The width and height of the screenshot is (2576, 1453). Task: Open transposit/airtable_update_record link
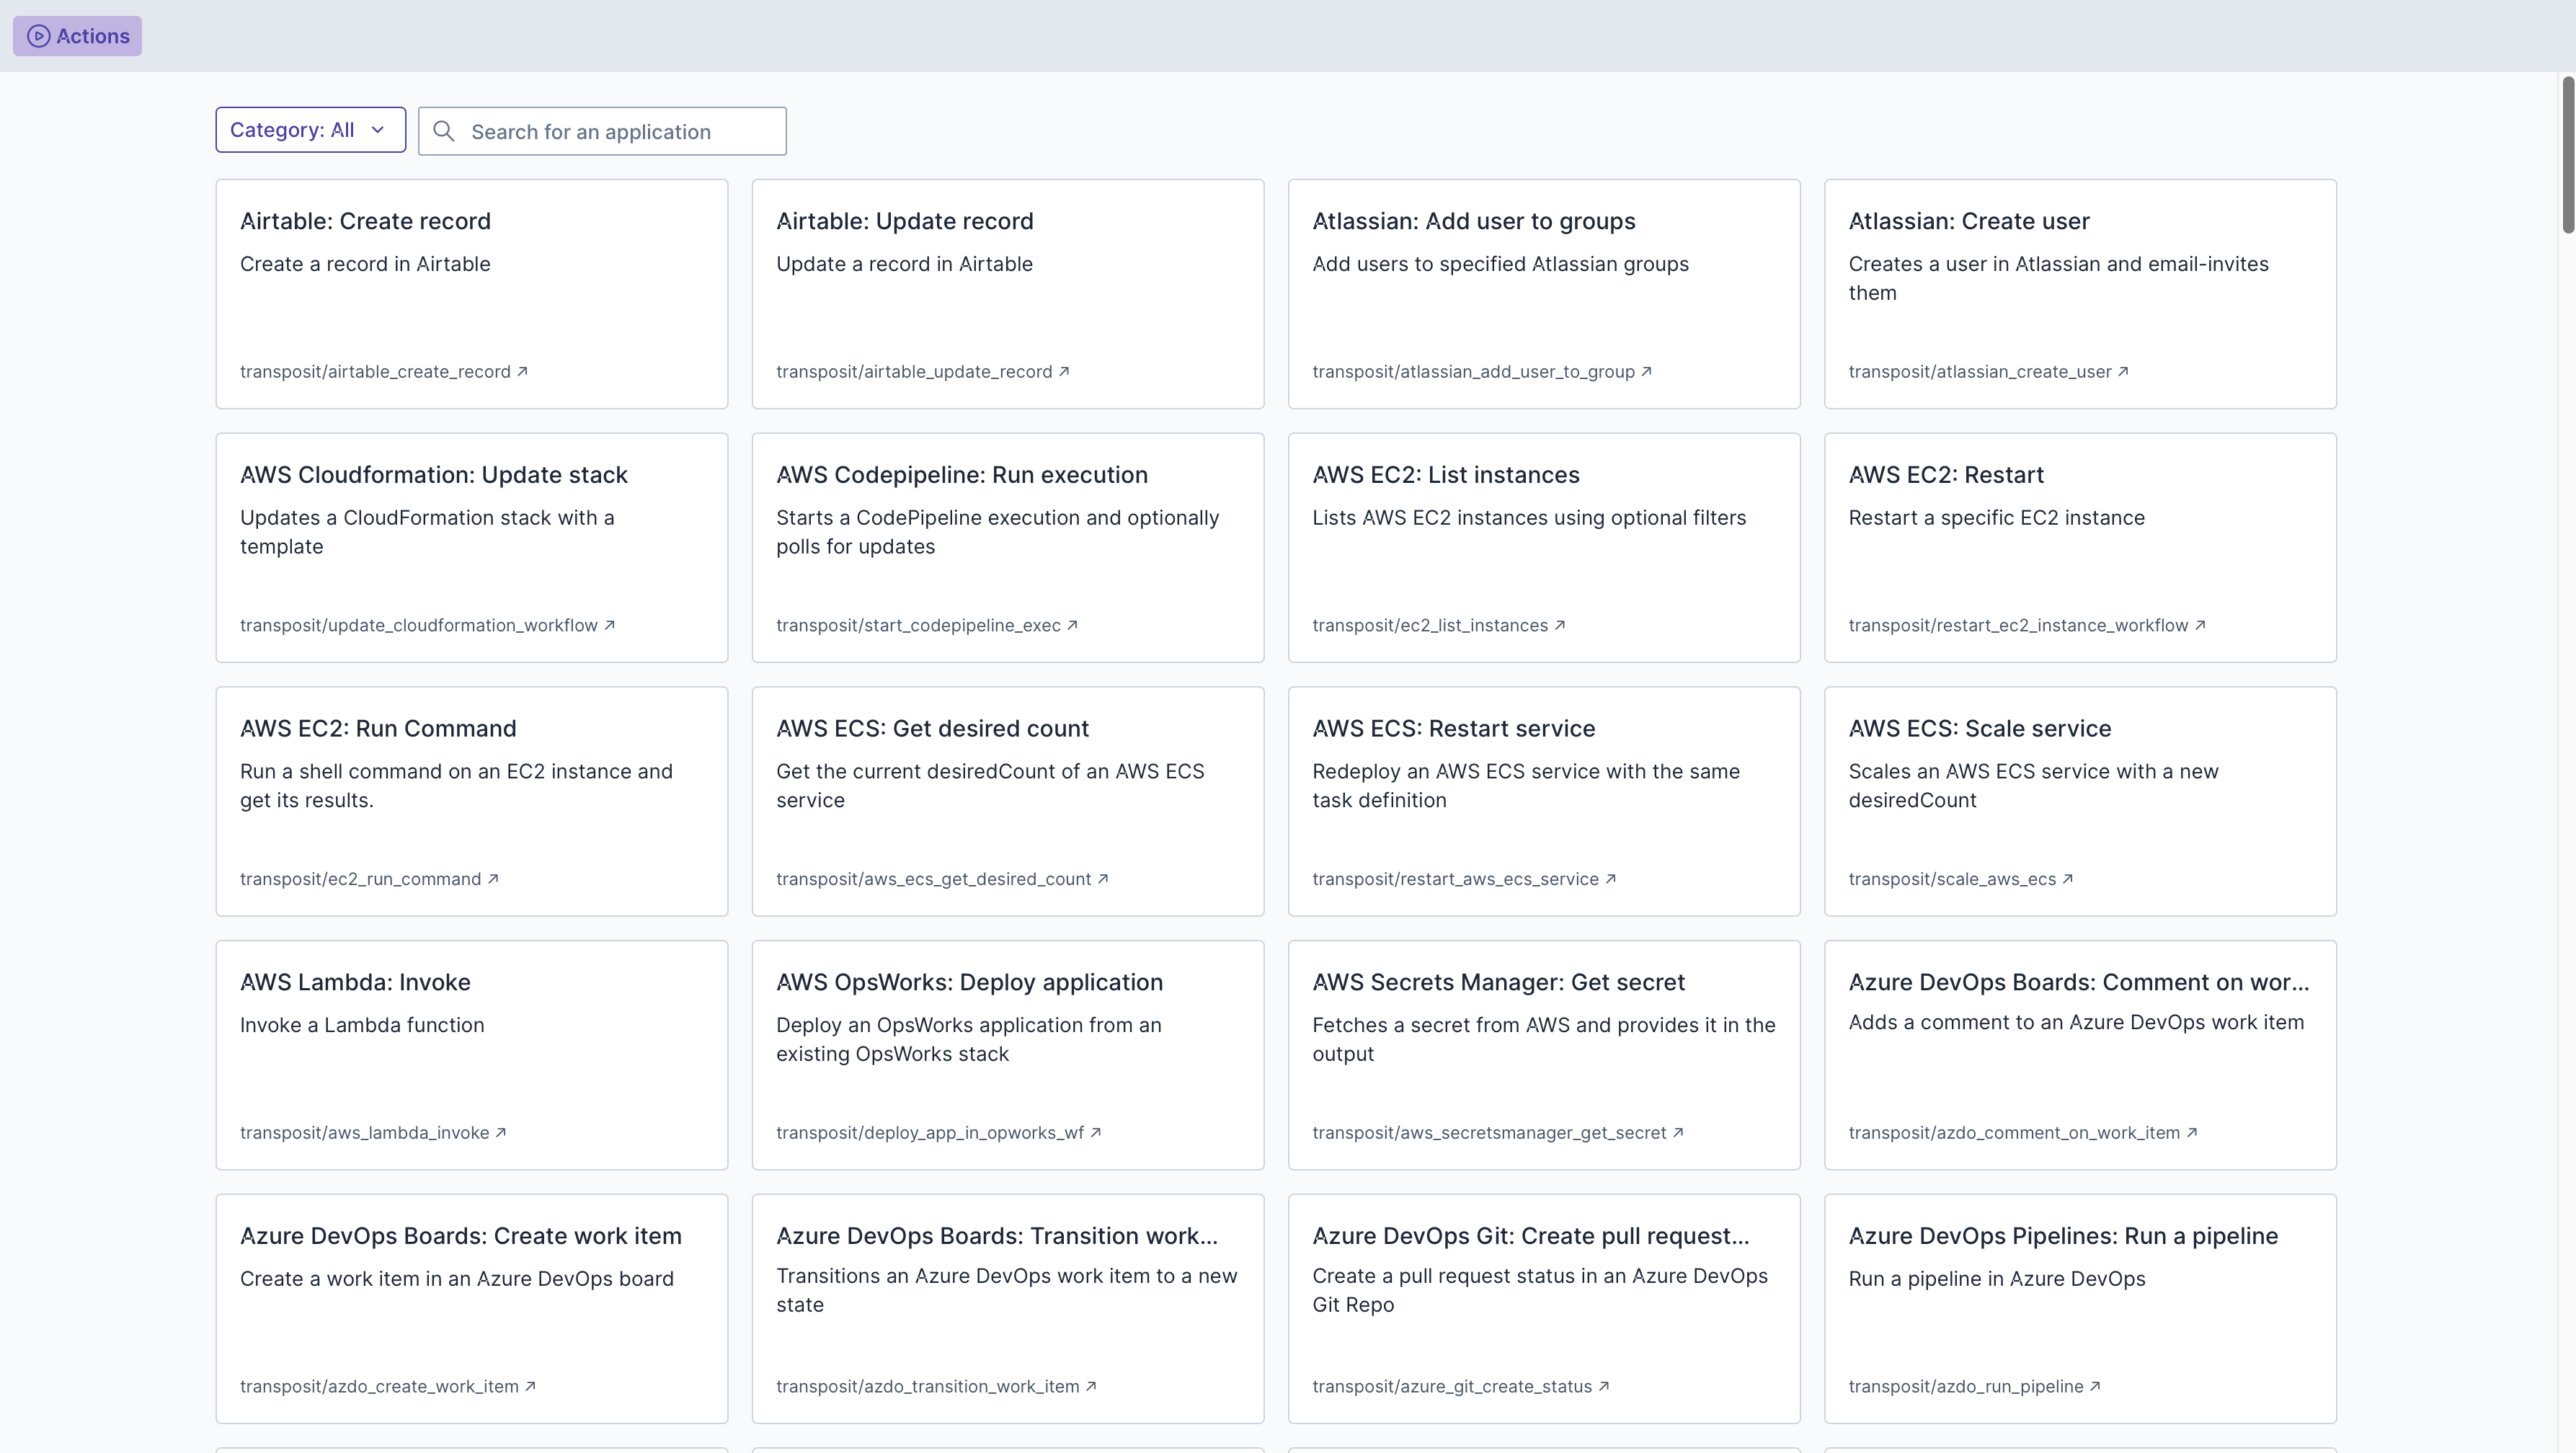[914, 372]
